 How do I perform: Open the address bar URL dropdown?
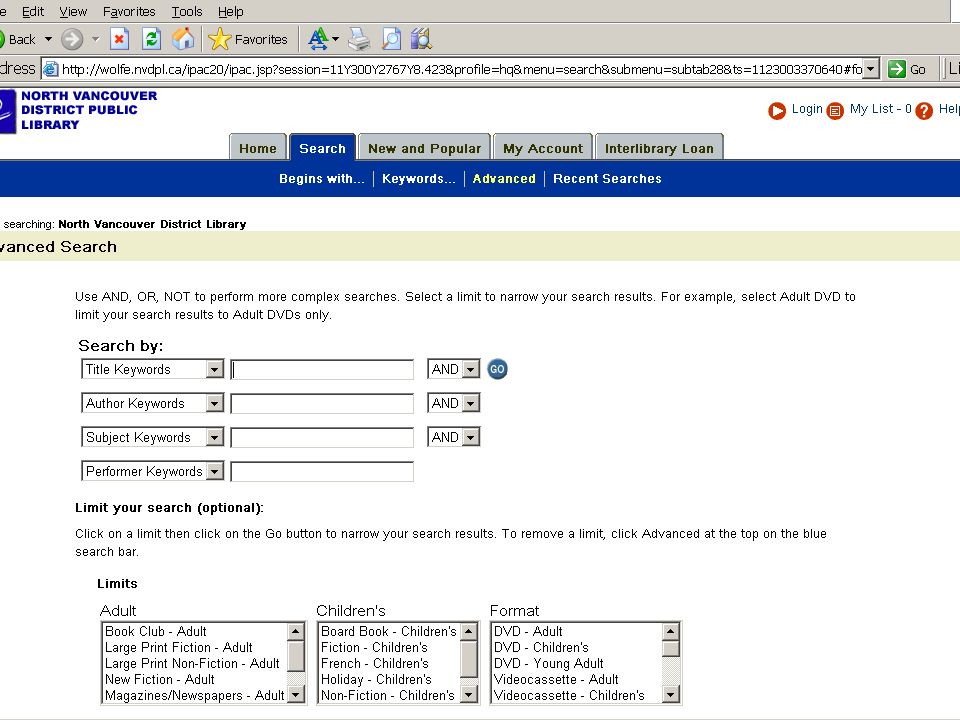click(x=871, y=69)
